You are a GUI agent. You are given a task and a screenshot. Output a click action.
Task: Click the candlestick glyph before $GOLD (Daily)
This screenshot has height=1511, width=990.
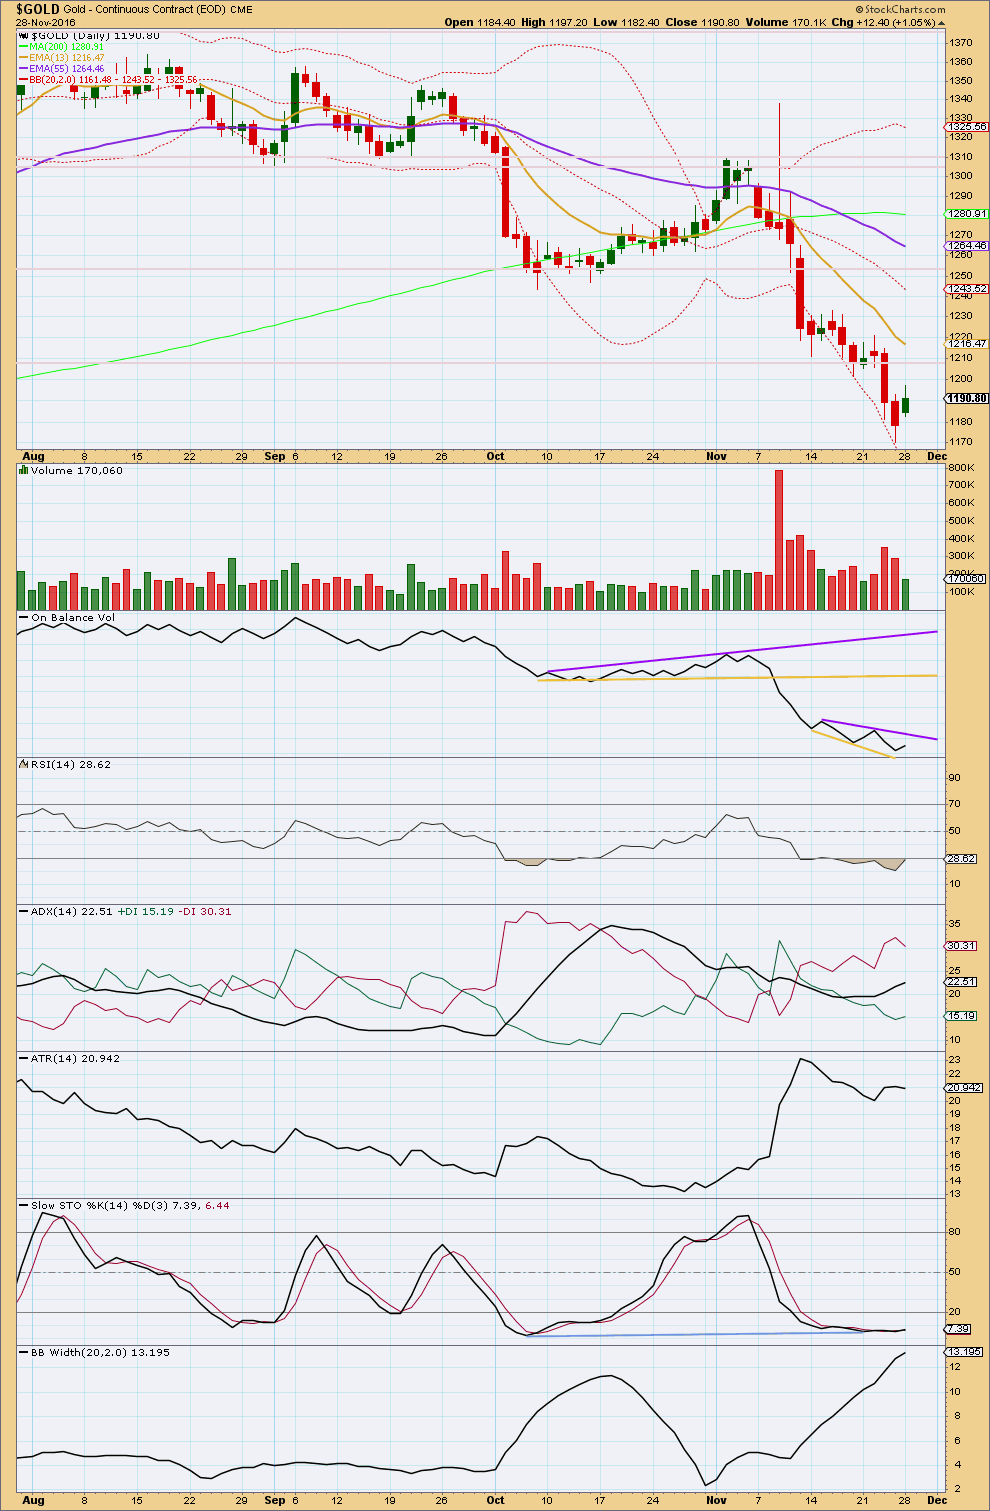point(24,35)
